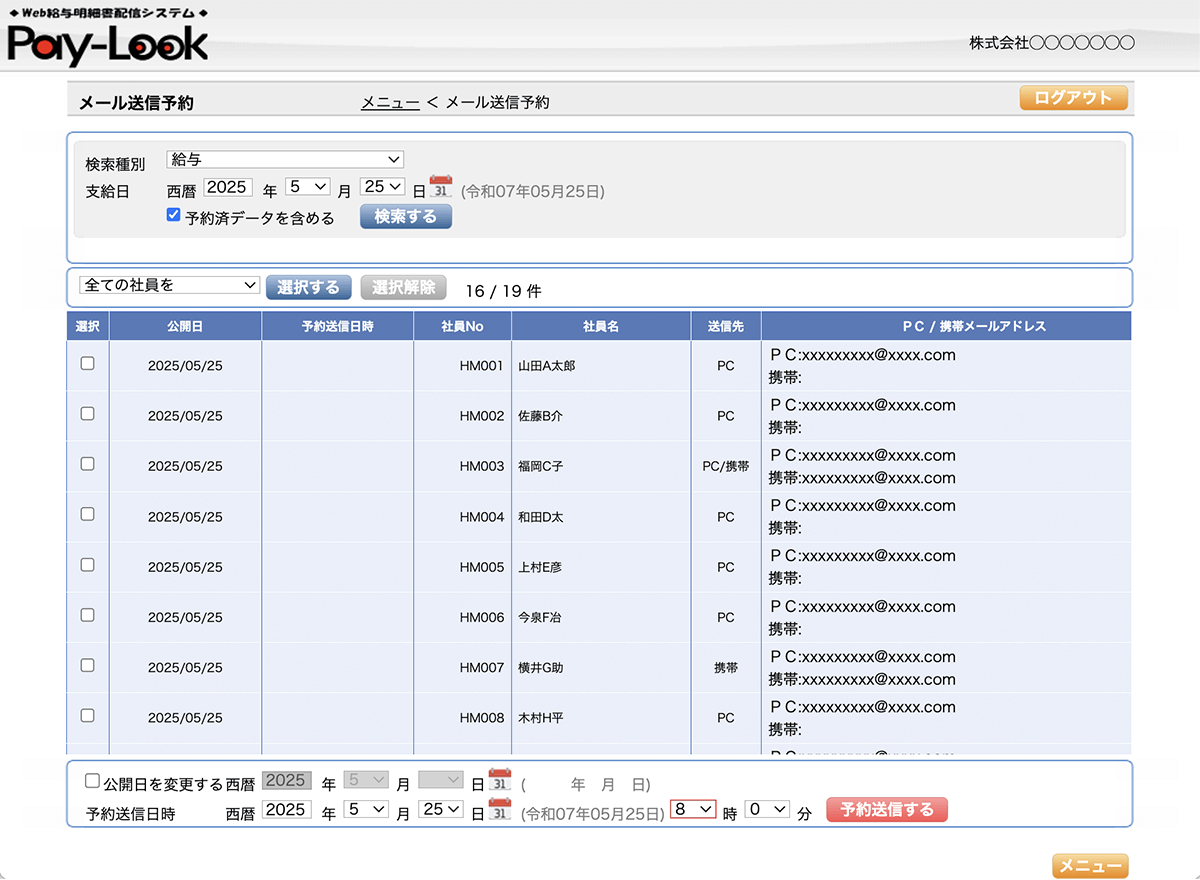Screen dimensions: 1200x880
Task: Click the 支給日 year input field
Action: 228,187
